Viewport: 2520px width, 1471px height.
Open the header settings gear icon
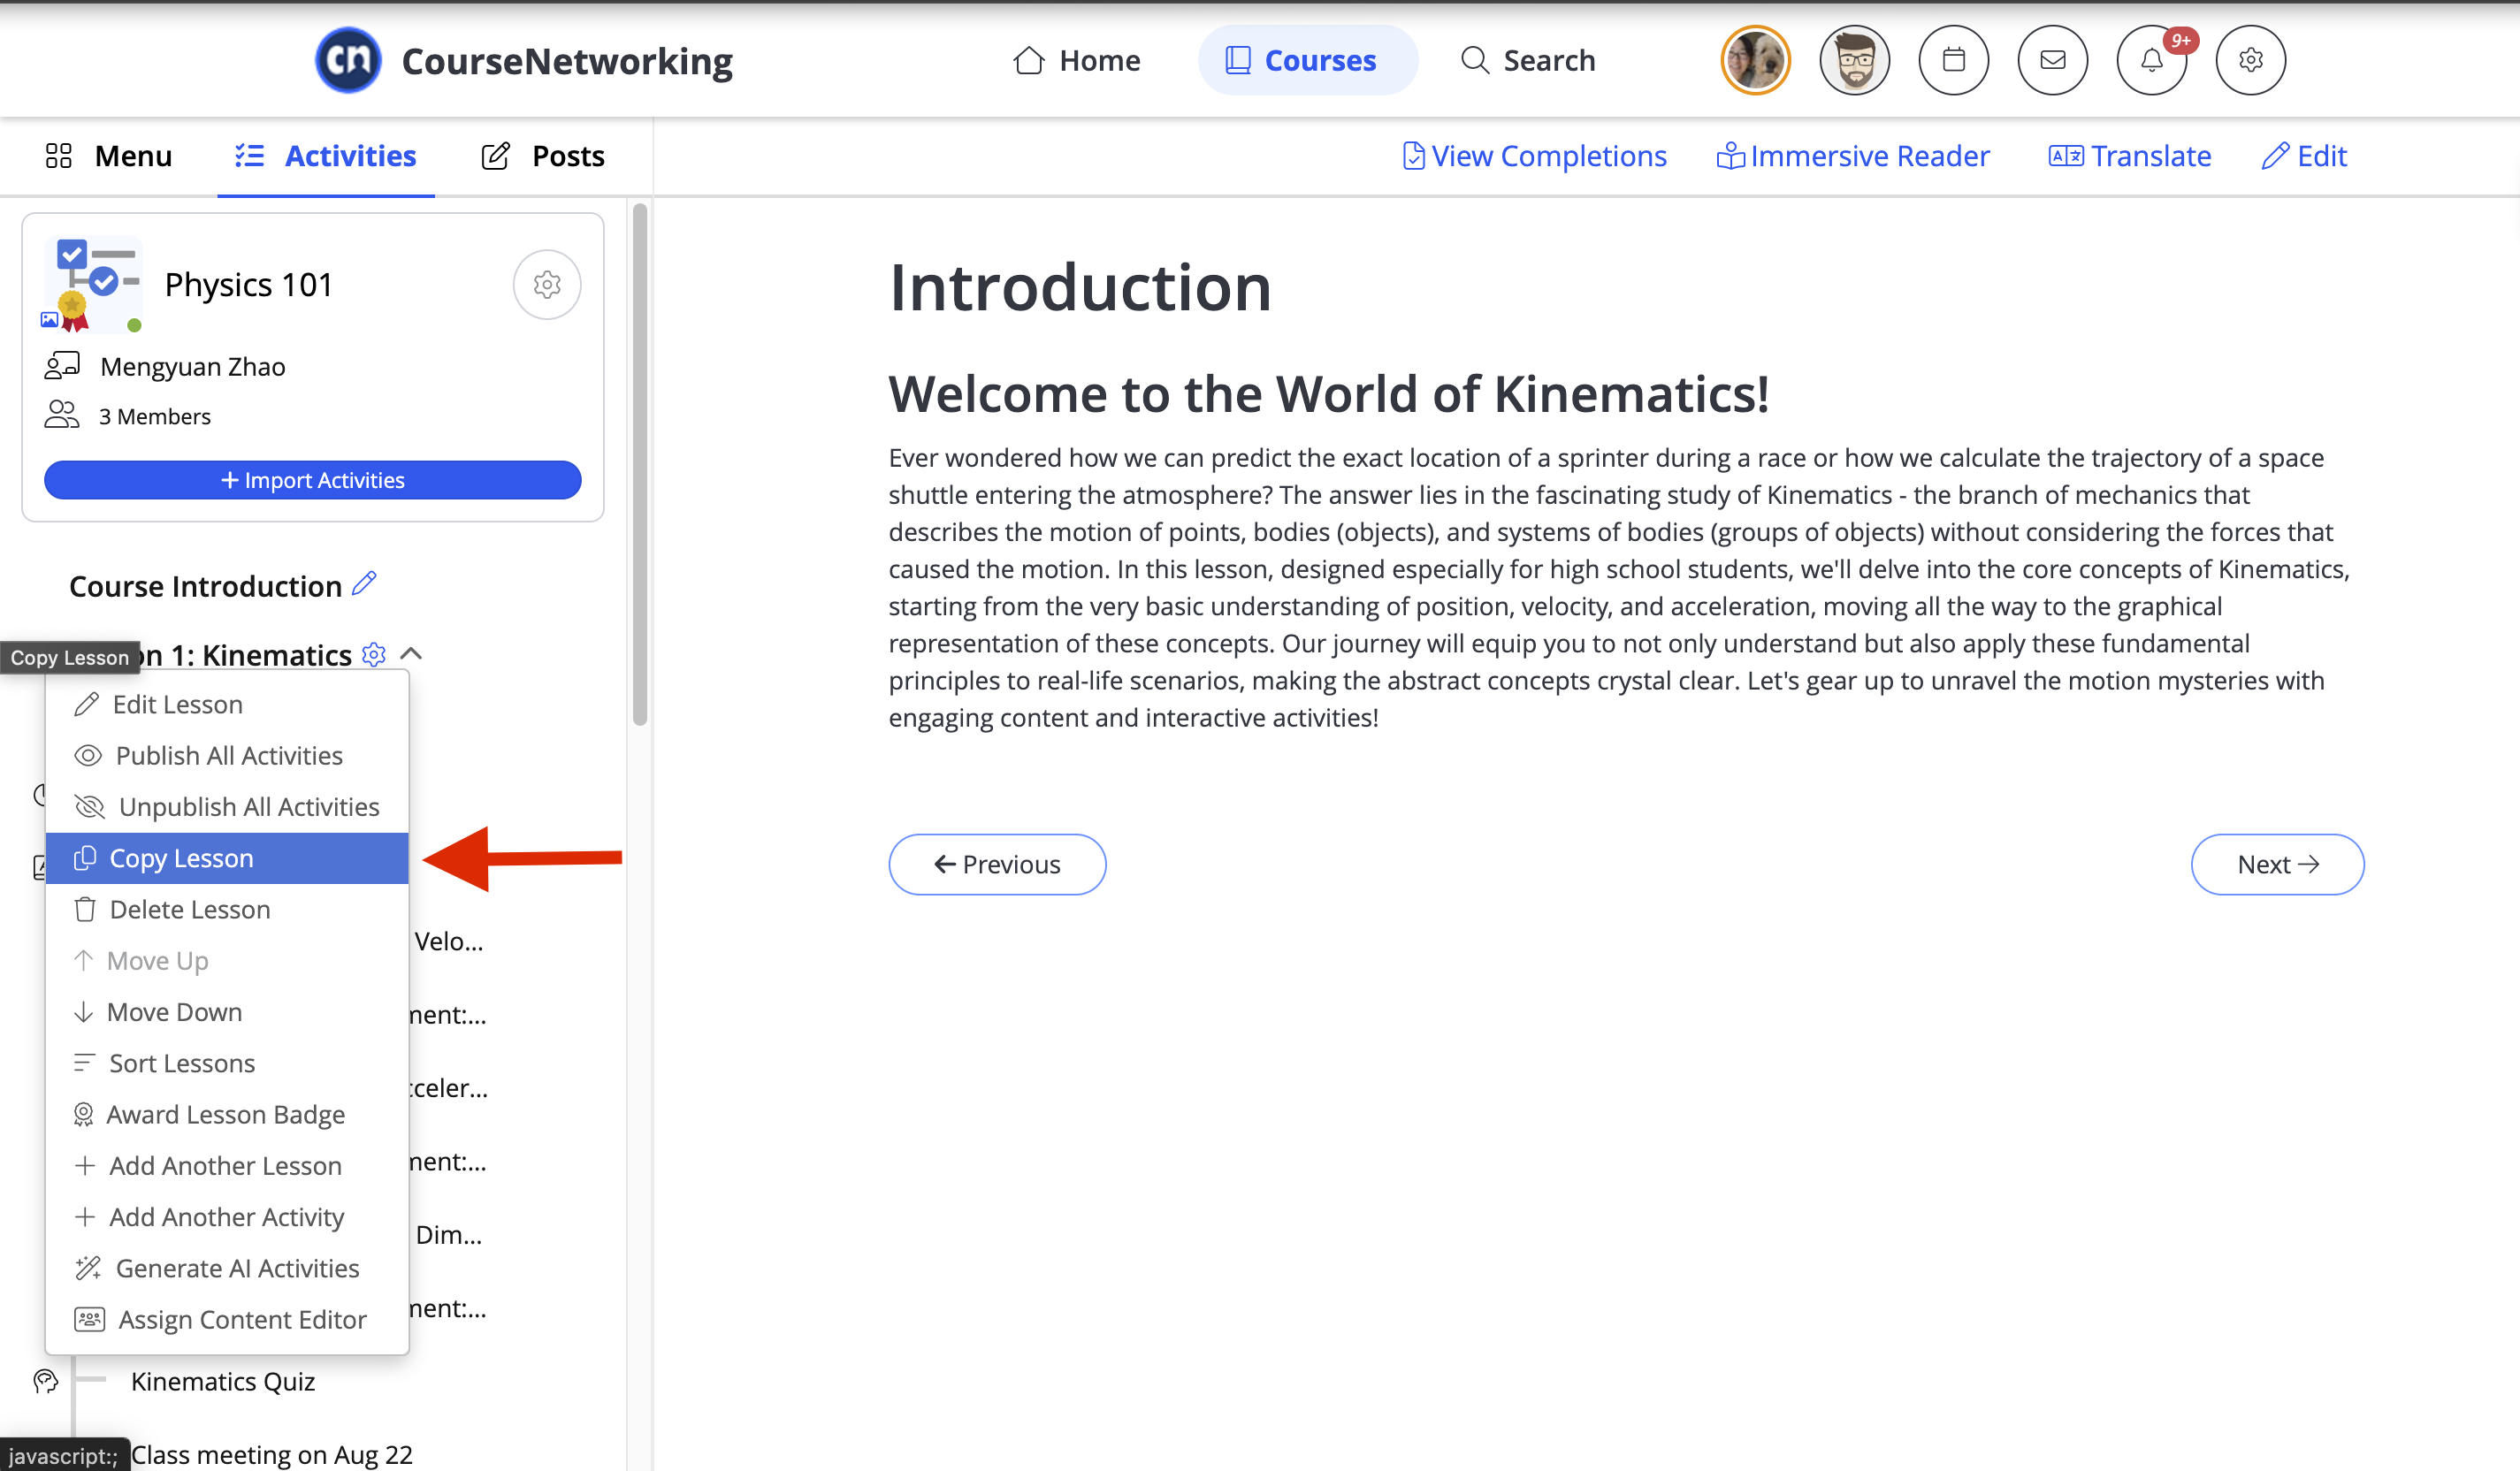click(2250, 60)
